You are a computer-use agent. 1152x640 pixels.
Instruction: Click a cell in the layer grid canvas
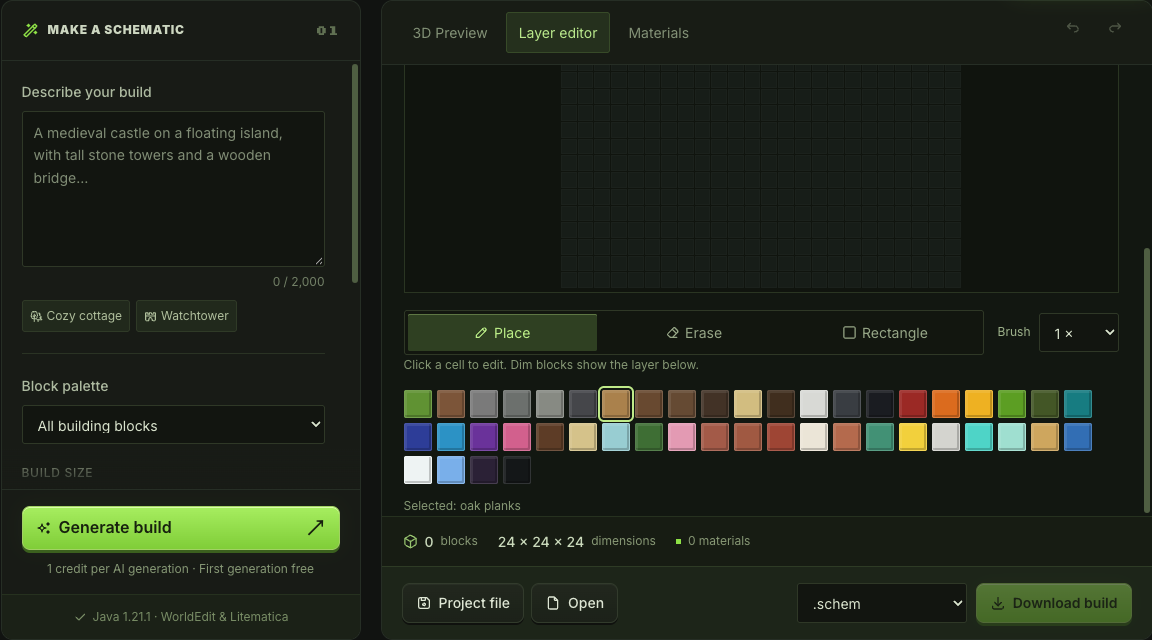pyautogui.click(x=760, y=176)
